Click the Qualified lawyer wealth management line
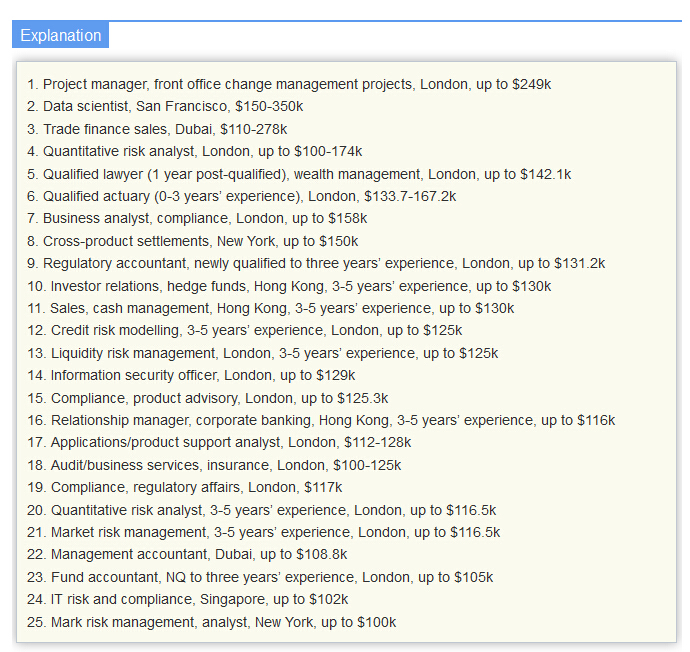This screenshot has height=652, width=690. coord(300,174)
